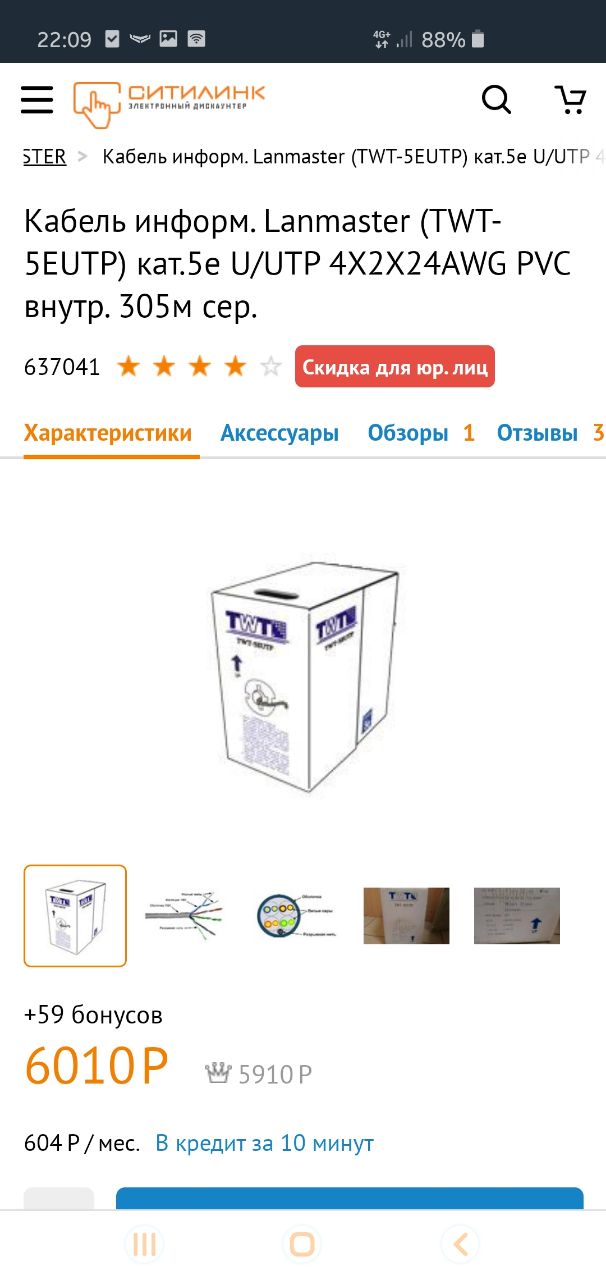
Task: Open the search magnifier
Action: [496, 99]
